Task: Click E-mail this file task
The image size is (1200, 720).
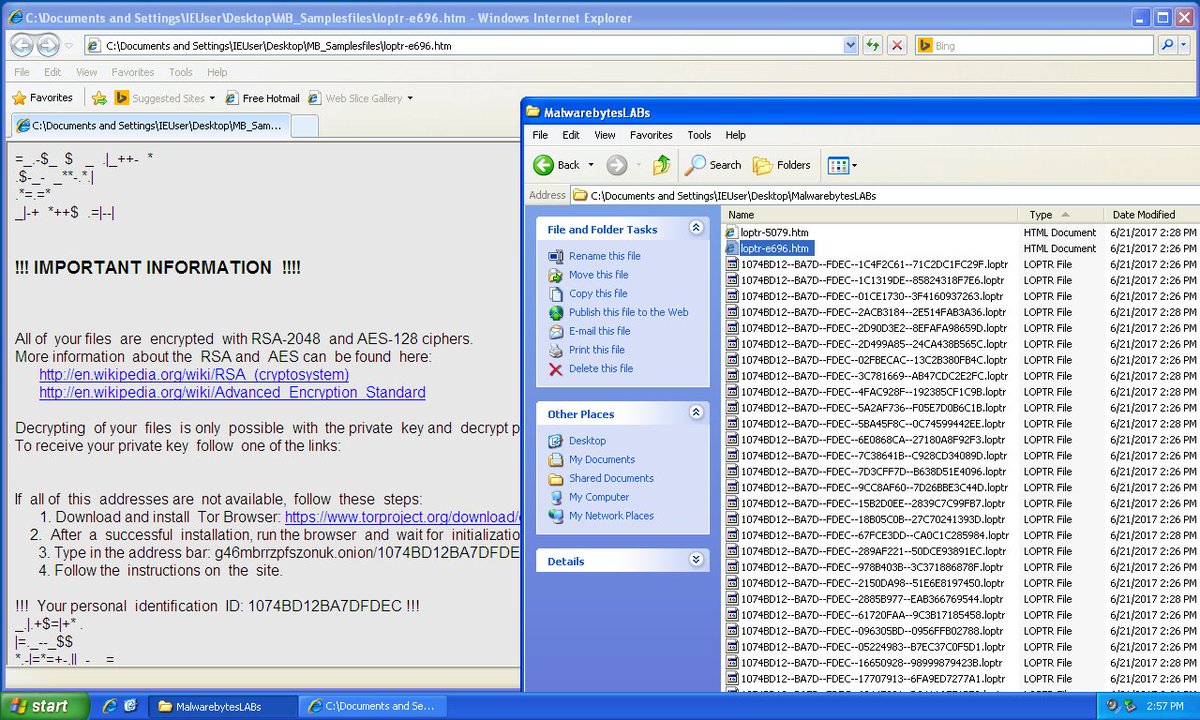Action: 600,331
